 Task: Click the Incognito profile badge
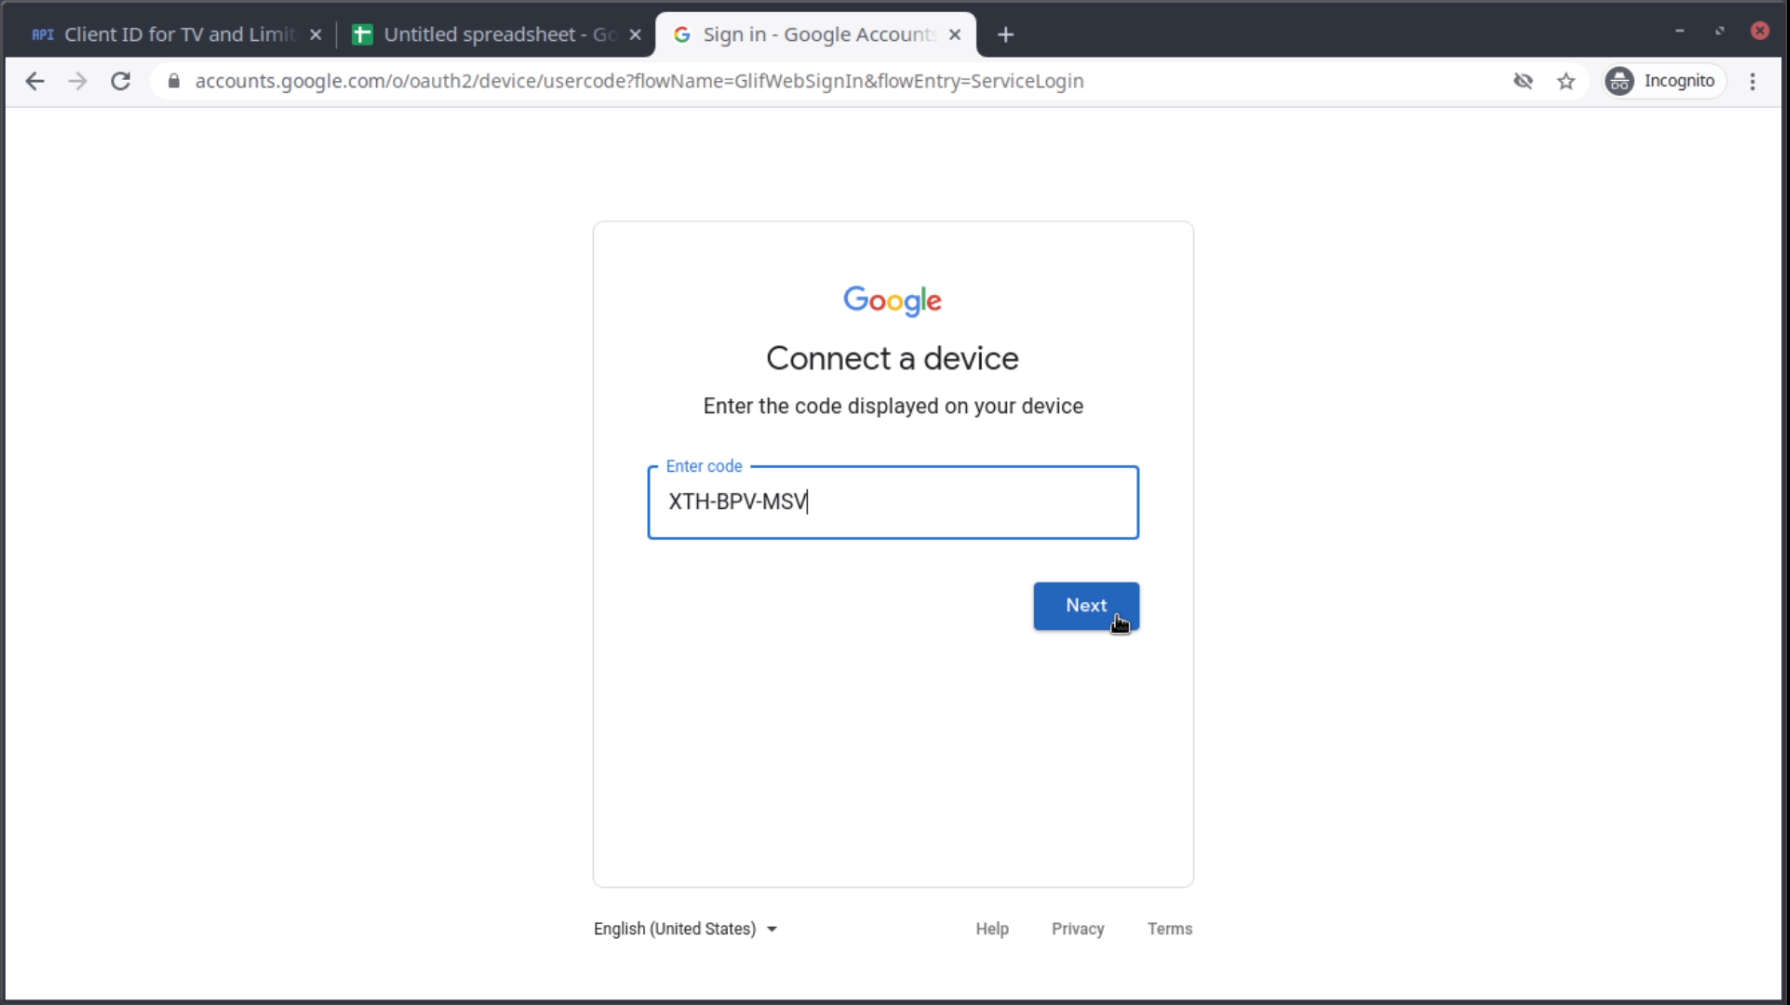point(1663,81)
